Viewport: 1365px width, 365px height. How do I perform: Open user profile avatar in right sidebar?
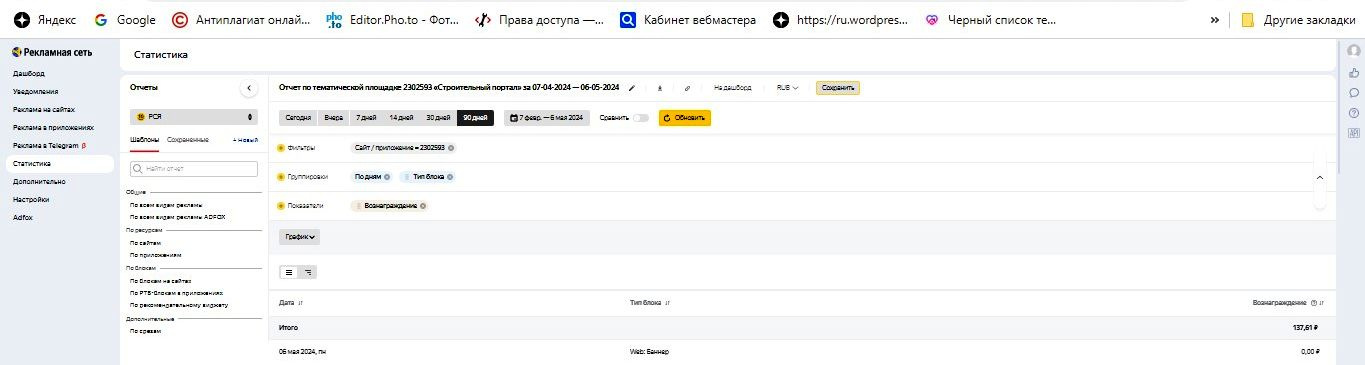(x=1354, y=51)
